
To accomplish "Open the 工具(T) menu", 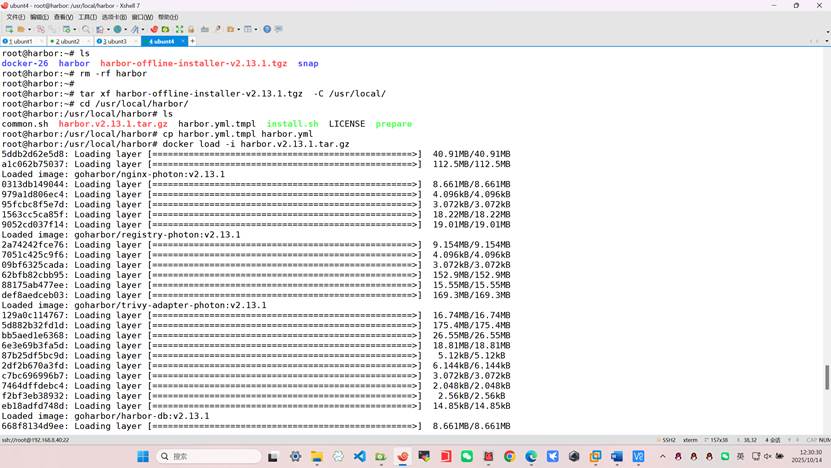I will coord(87,17).
